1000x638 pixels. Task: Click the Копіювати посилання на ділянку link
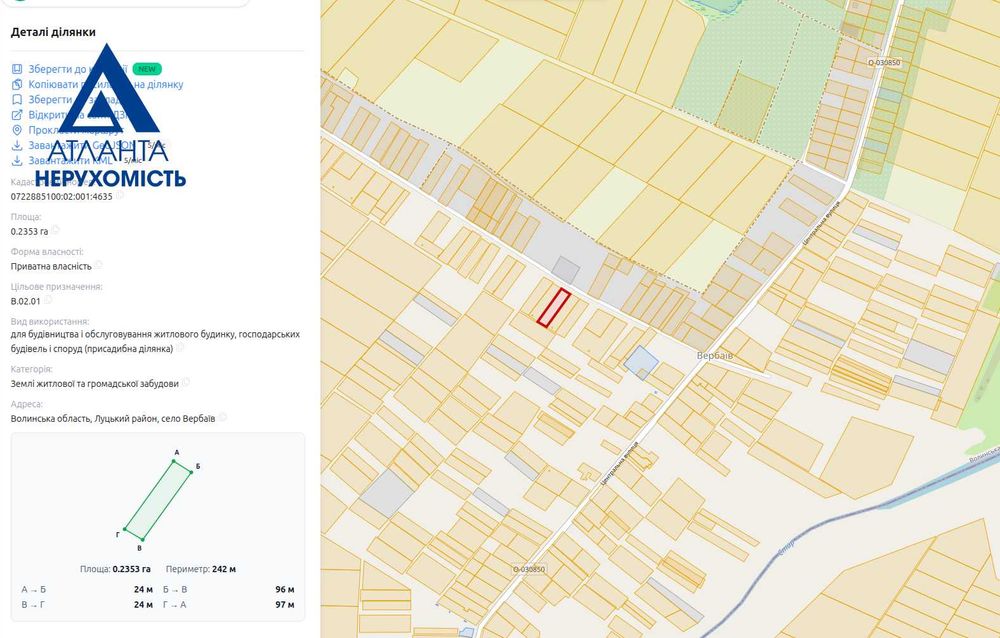point(105,84)
